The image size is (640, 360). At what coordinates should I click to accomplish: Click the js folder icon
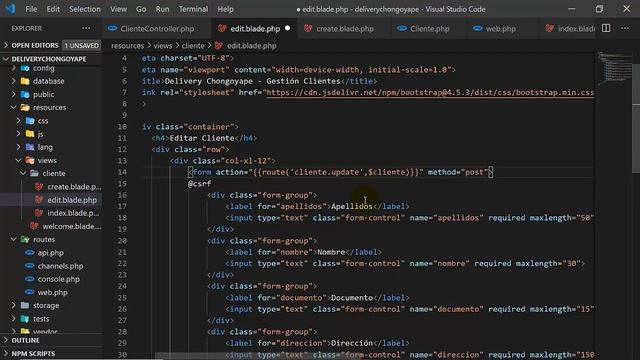[x=30, y=134]
